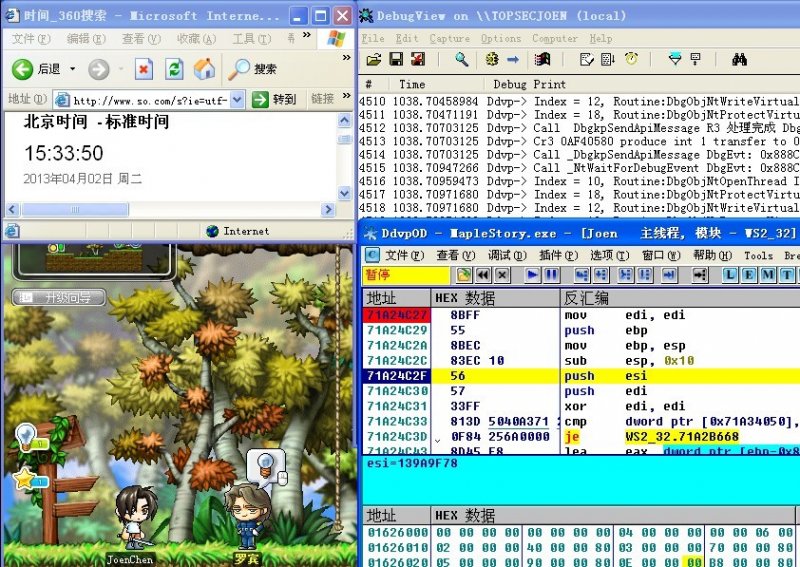The image size is (800, 567).
Task: Open the 调试(D) menu in DdvpOD
Action: (x=507, y=255)
